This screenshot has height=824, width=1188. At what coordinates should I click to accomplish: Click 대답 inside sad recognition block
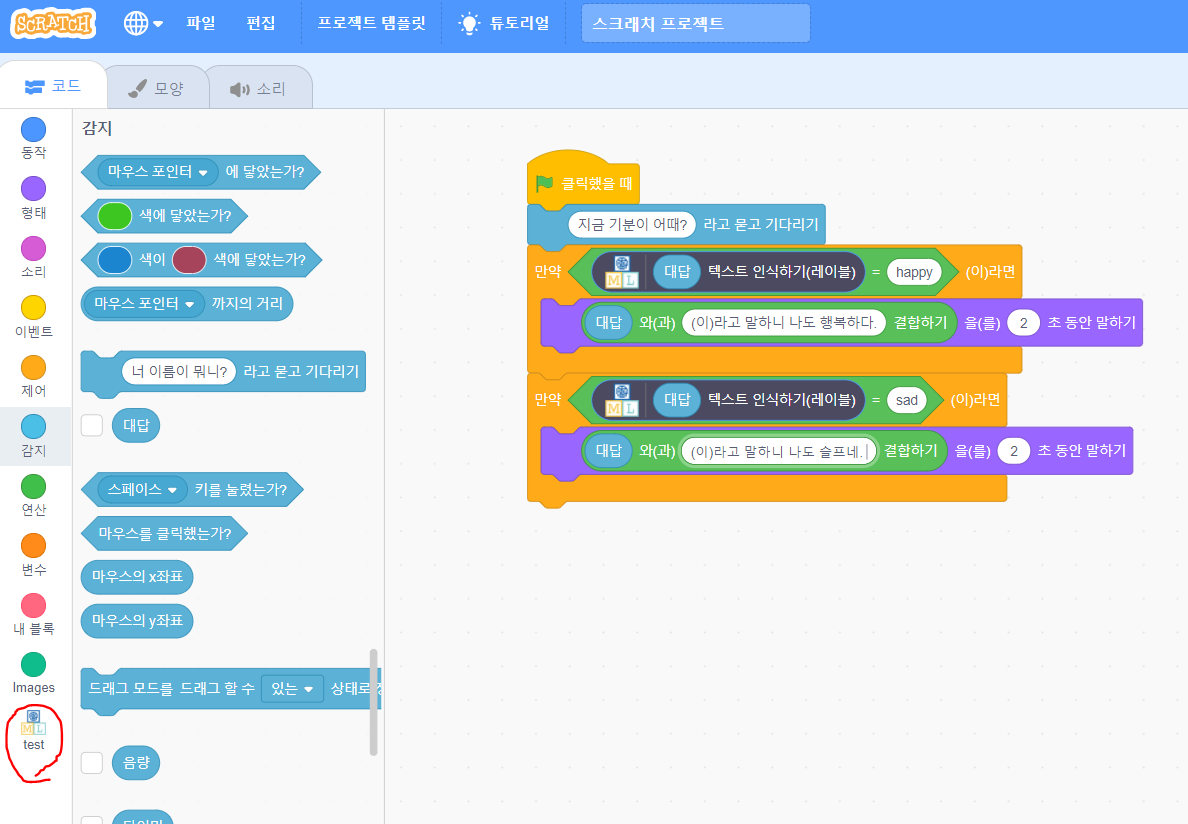click(x=677, y=400)
